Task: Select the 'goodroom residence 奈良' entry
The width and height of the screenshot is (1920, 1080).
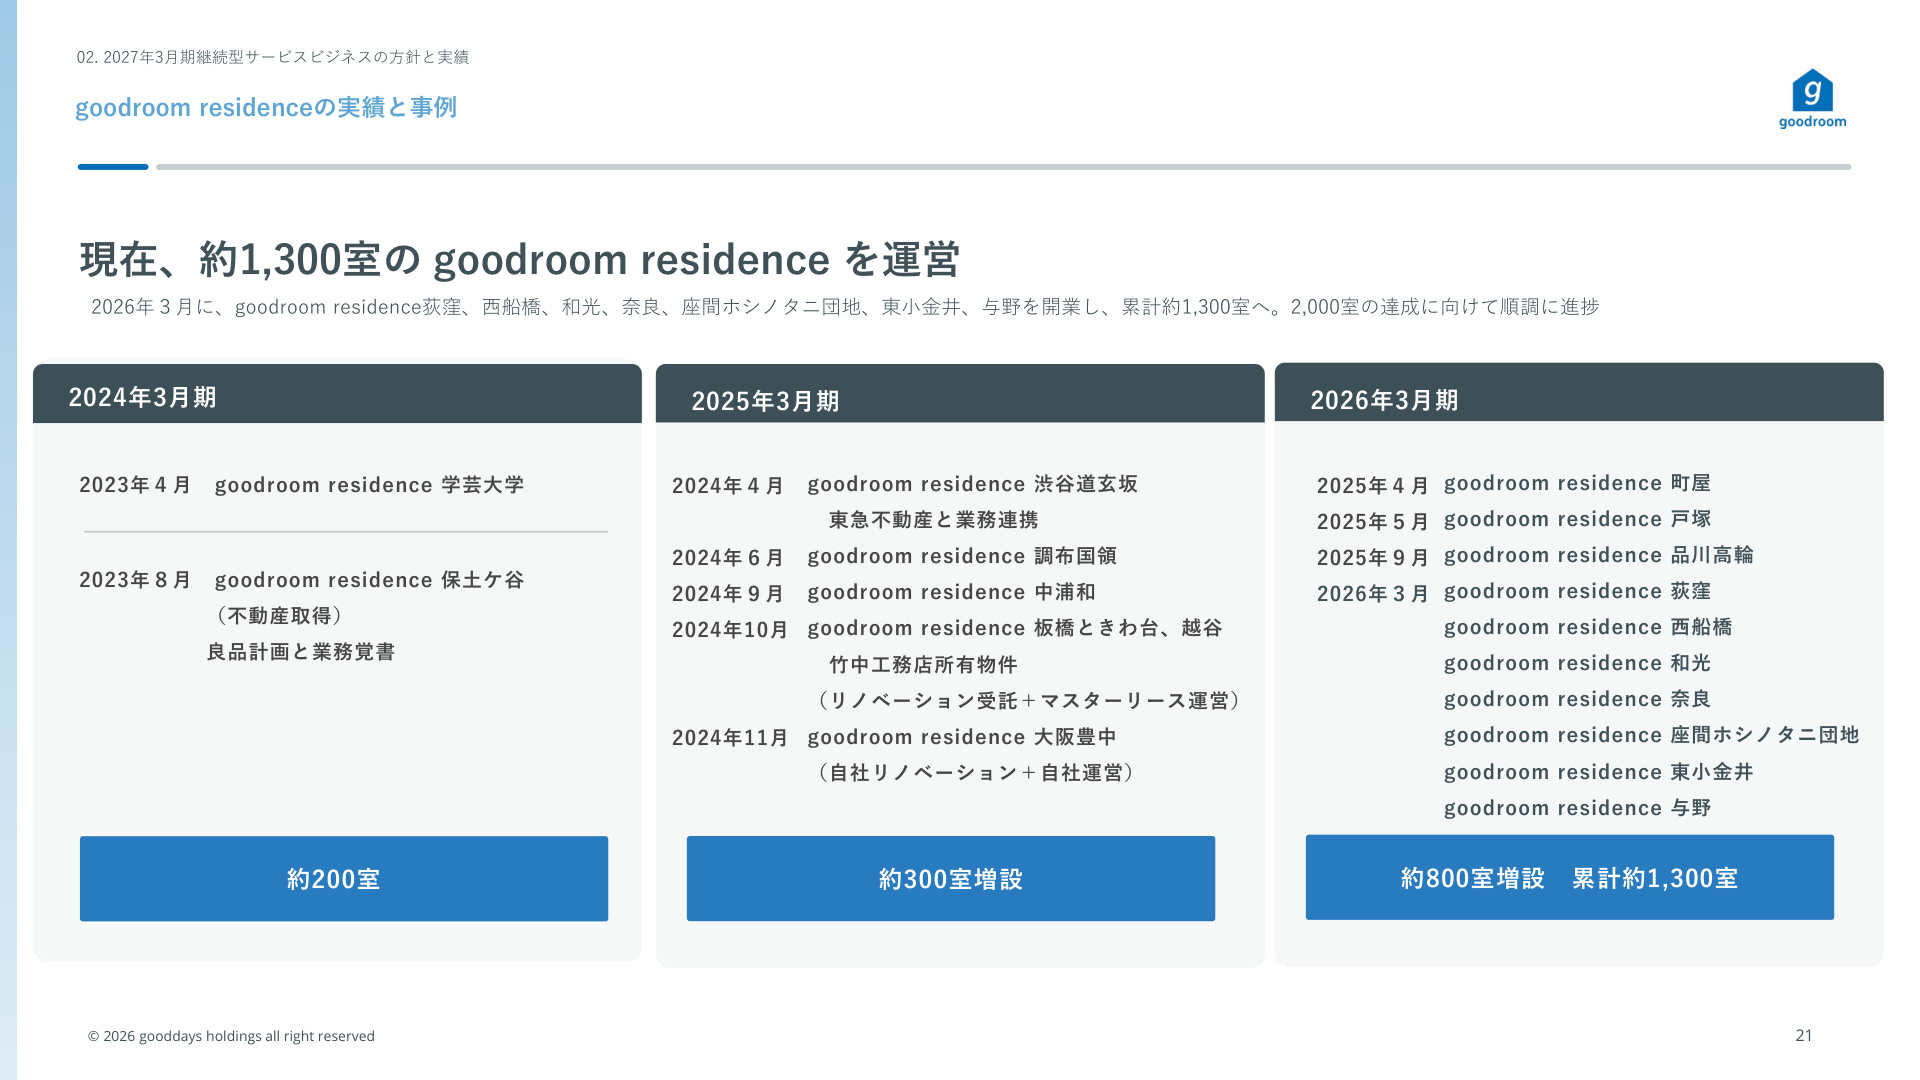Action: [1578, 699]
